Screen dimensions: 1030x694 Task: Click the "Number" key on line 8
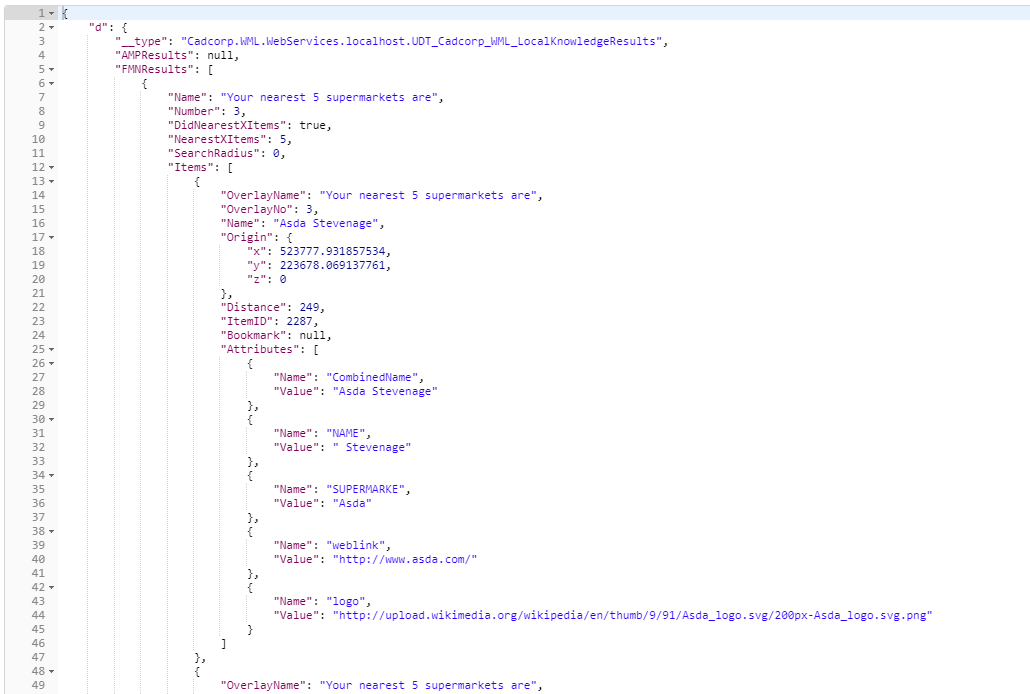(194, 111)
